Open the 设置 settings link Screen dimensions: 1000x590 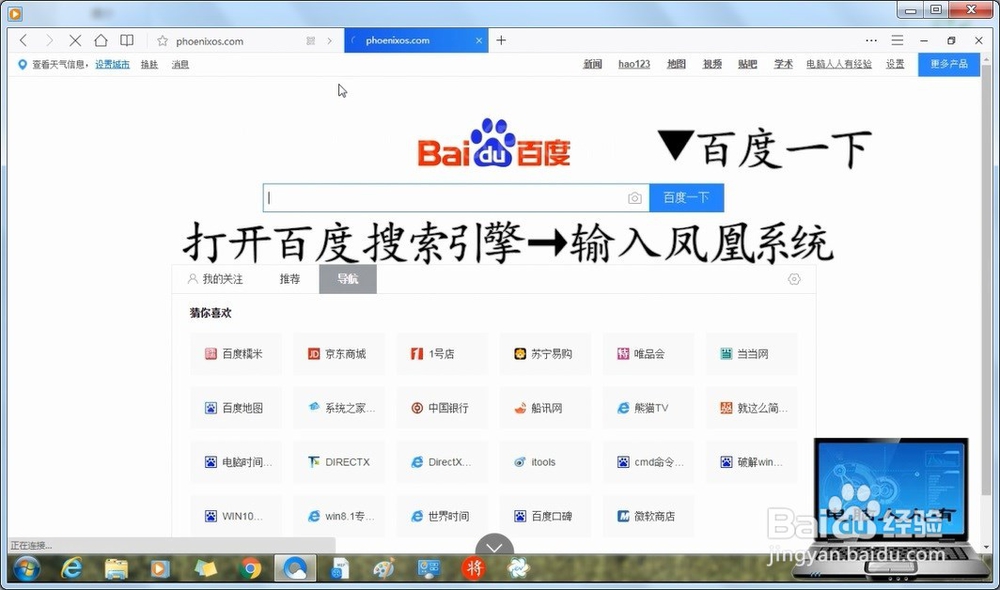pyautogui.click(x=895, y=64)
